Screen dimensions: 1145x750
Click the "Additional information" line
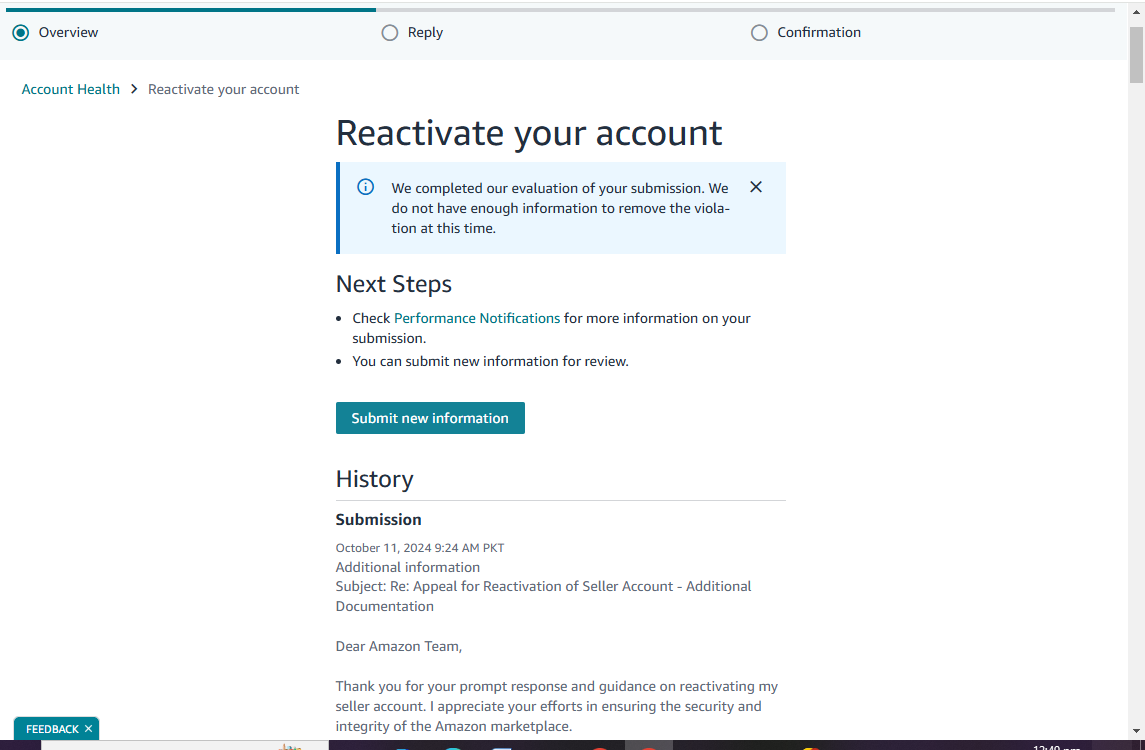pyautogui.click(x=407, y=567)
